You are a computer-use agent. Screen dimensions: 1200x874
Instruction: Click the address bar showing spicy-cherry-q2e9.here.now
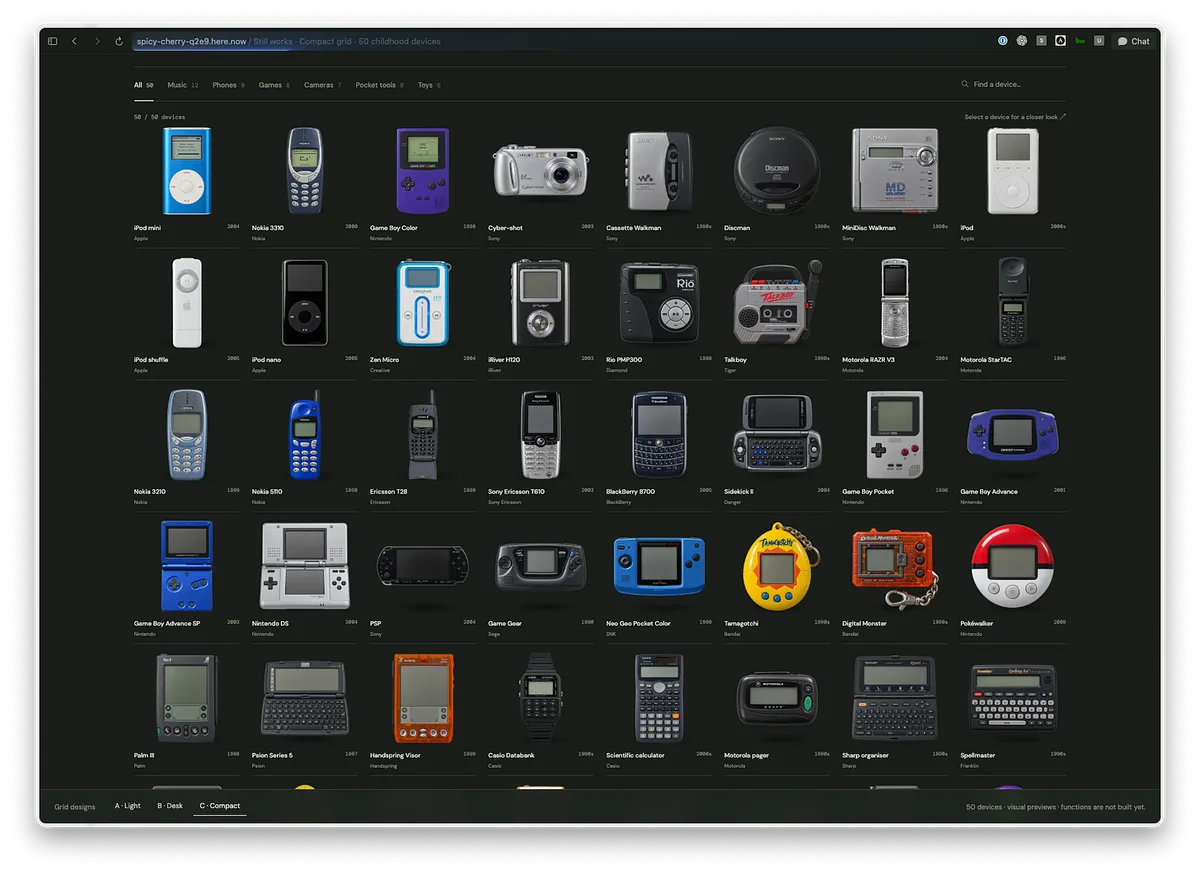tap(560, 41)
